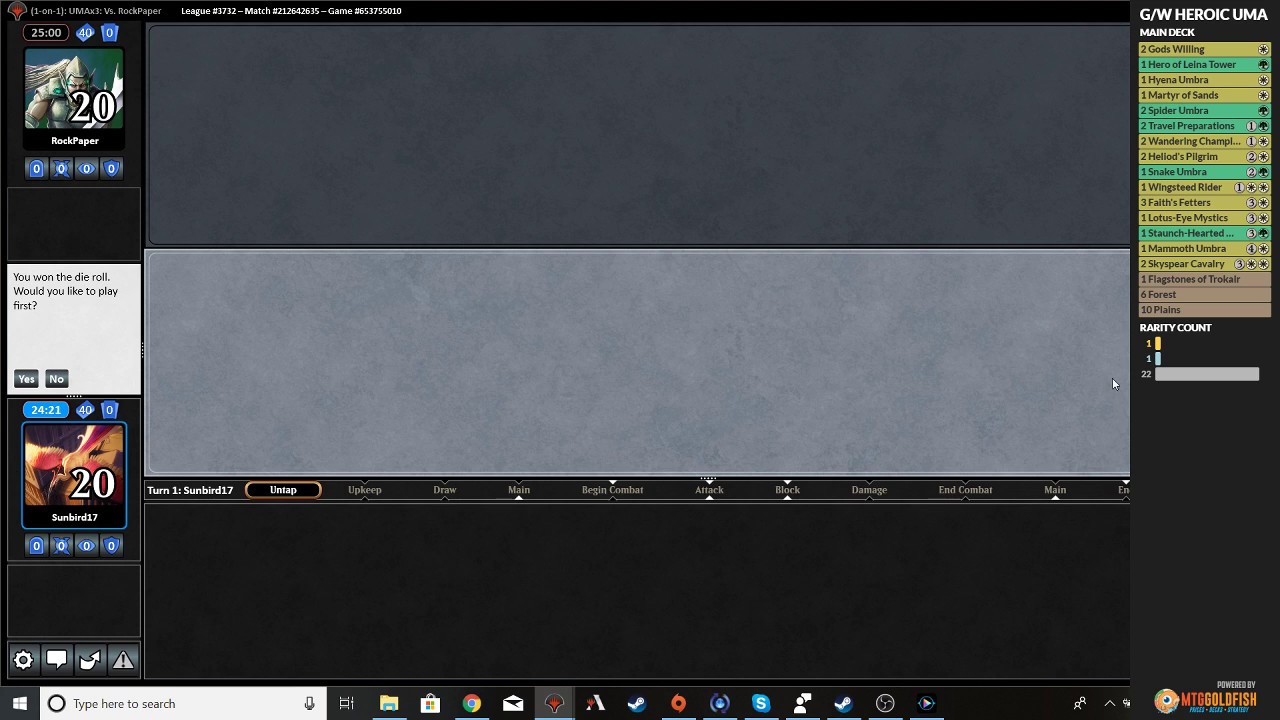1280x720 pixels.
Task: Click the microphone icon in search box
Action: coord(309,704)
